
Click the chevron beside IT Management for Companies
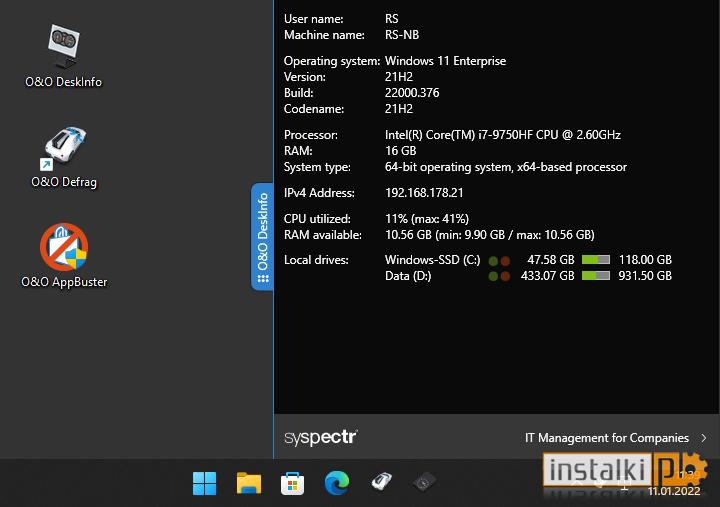pos(703,438)
